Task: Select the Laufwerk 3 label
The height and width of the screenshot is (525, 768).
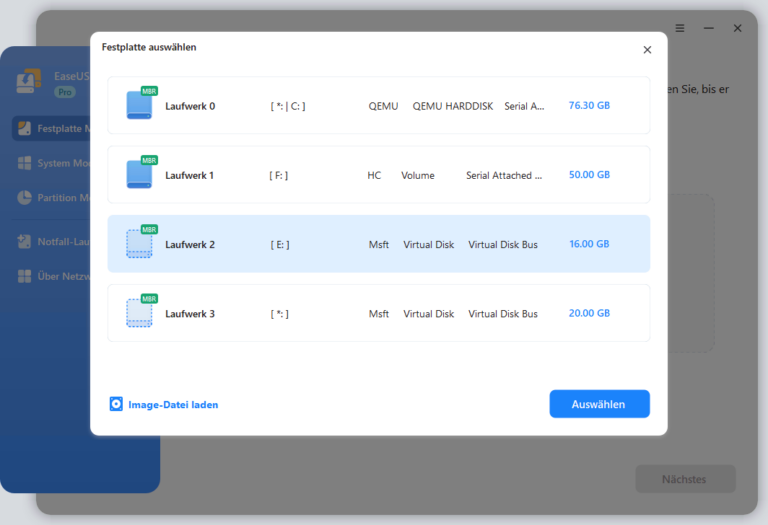Action: click(x=190, y=313)
